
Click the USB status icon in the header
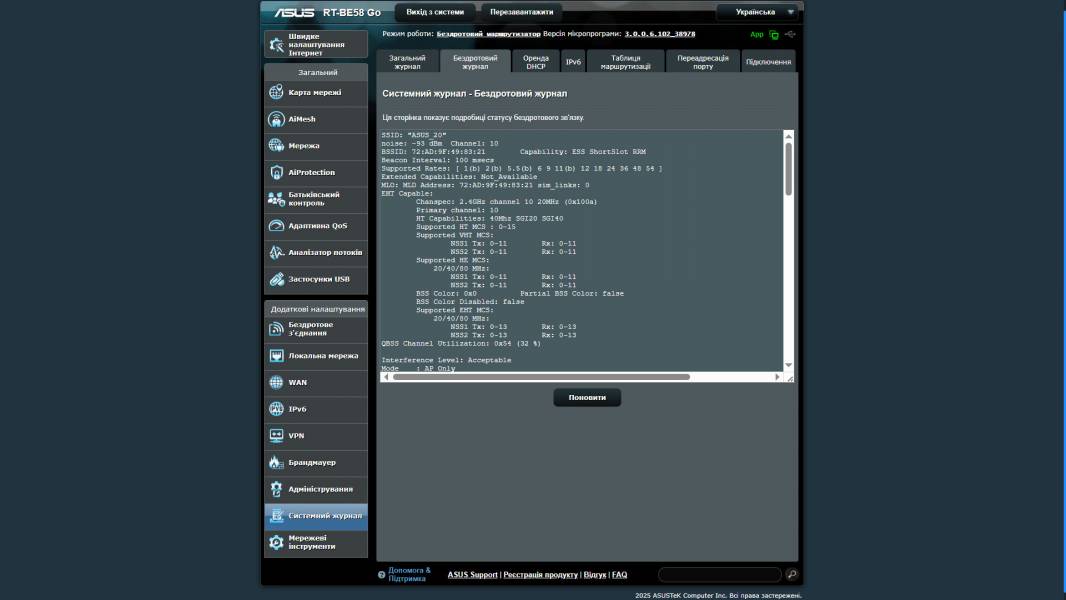[x=790, y=32]
